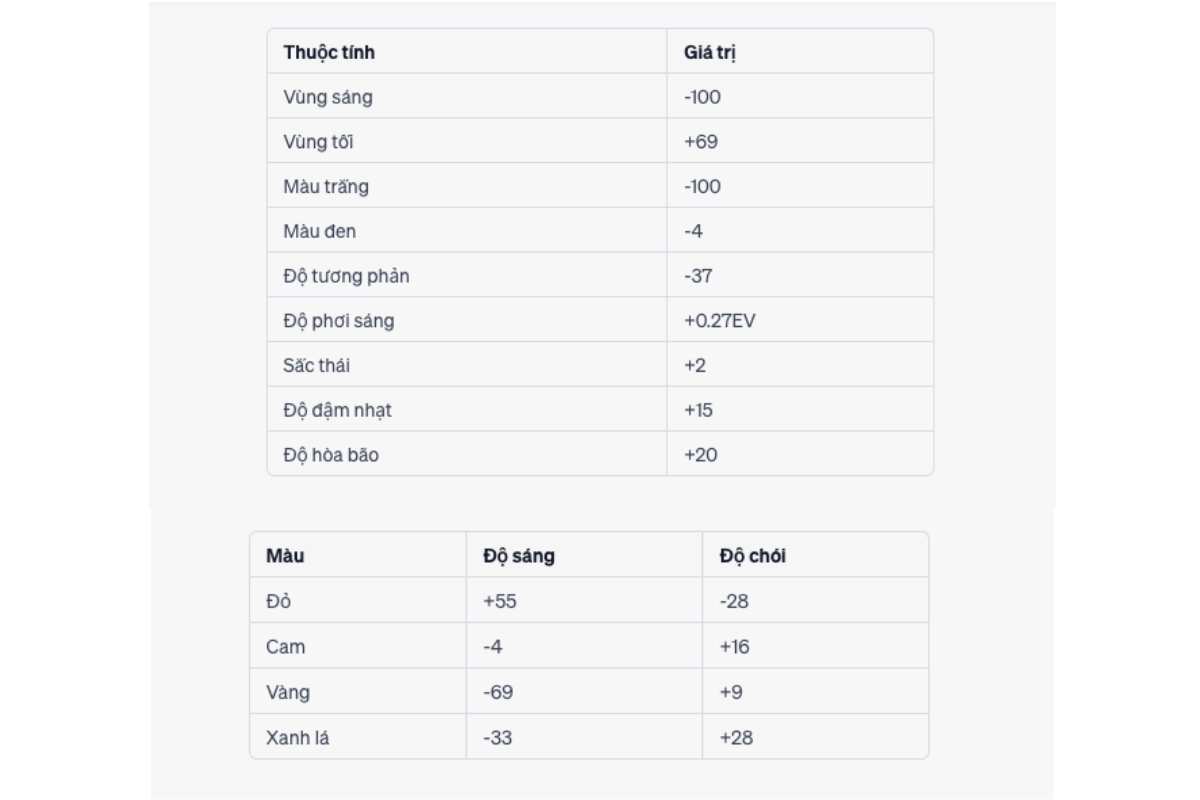
Task: Click the +16 Độ chói value for Cam
Action: click(x=734, y=647)
